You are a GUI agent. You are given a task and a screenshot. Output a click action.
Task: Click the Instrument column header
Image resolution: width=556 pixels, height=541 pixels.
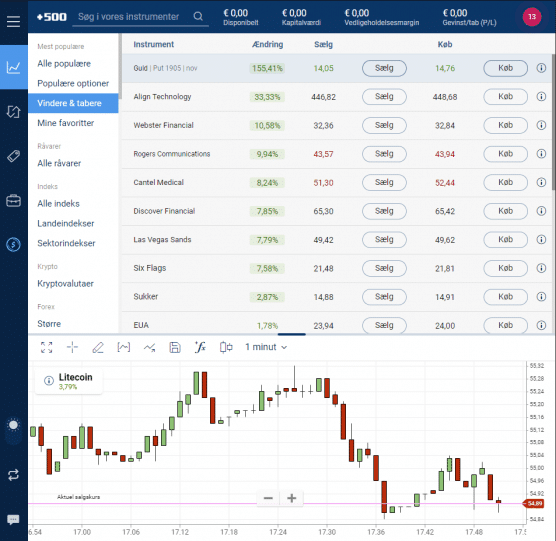[x=154, y=44]
